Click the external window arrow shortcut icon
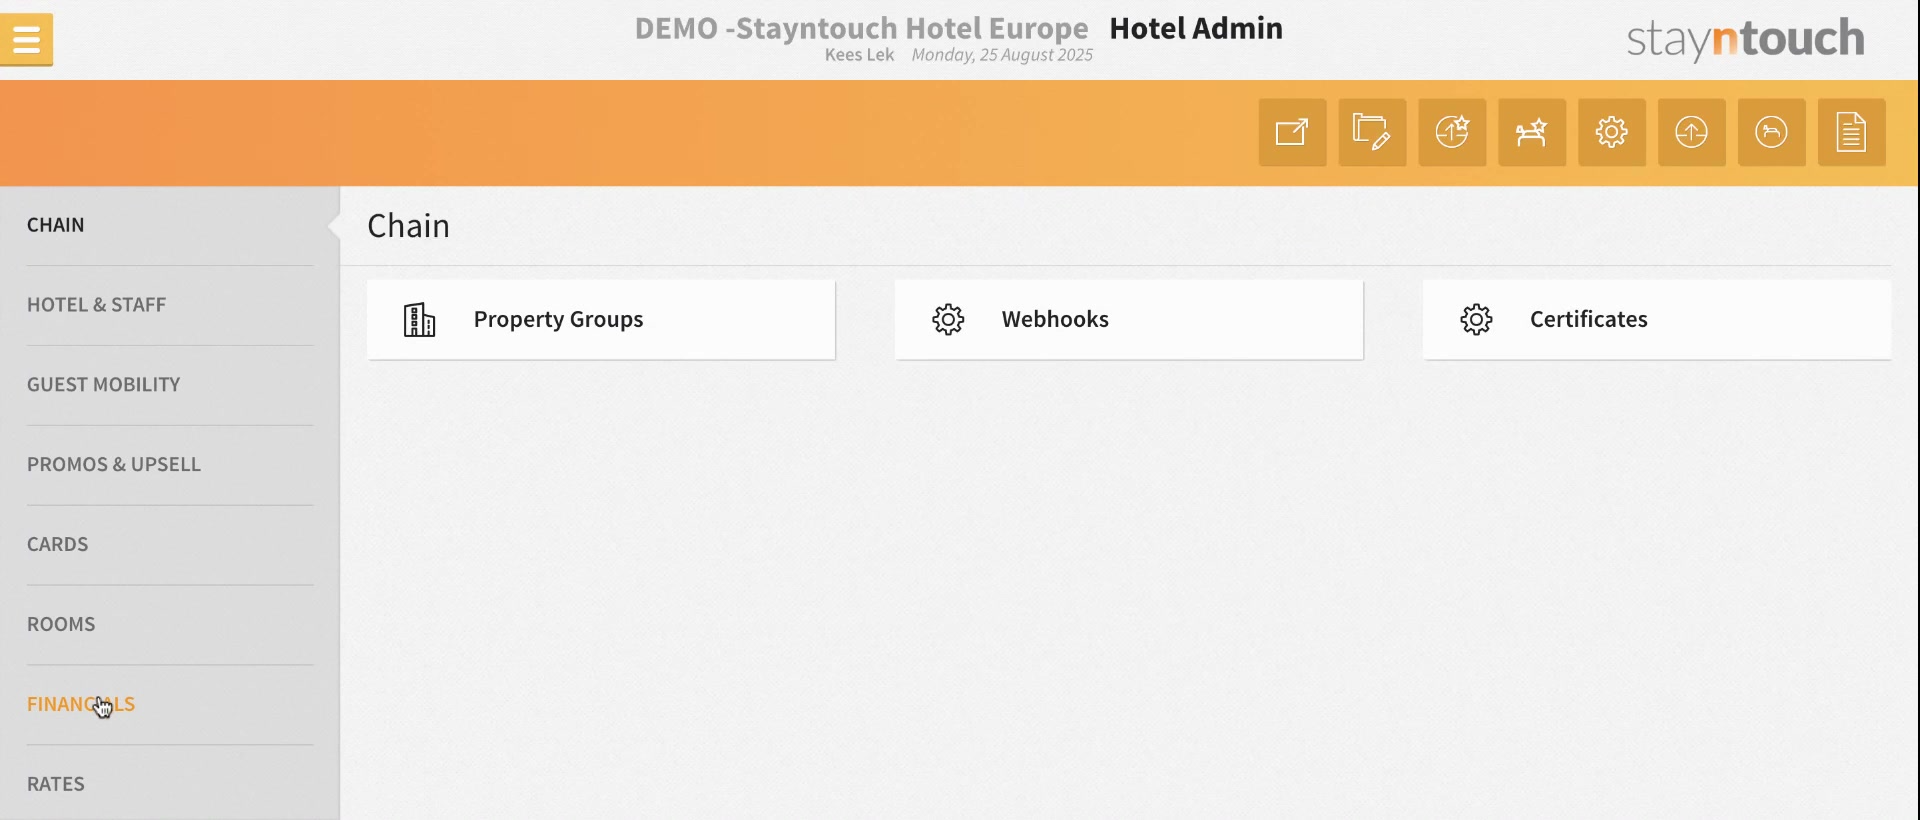Image resolution: width=1920 pixels, height=820 pixels. click(1292, 132)
